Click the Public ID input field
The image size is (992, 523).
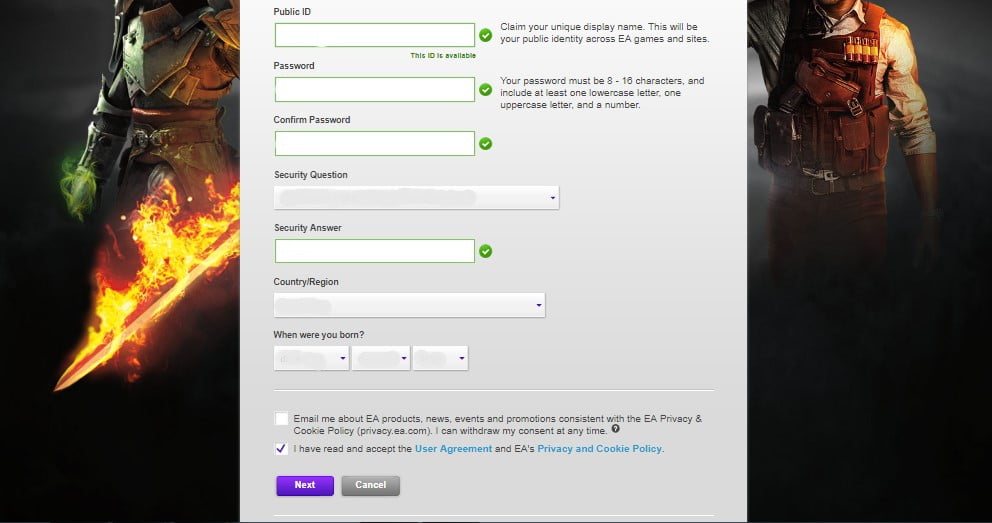click(x=375, y=35)
